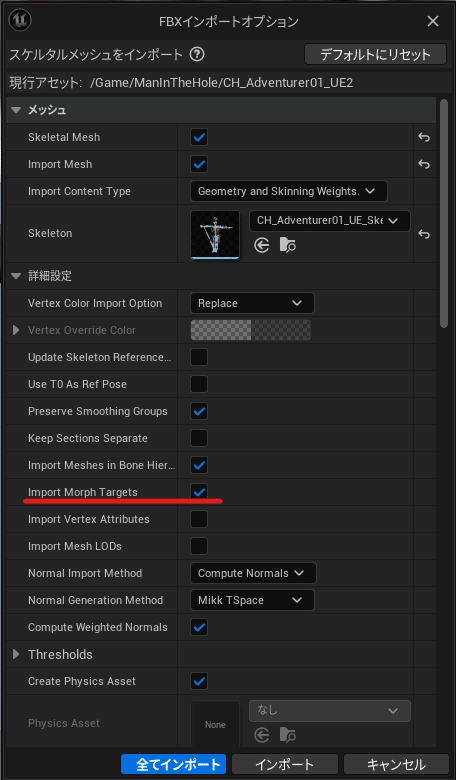The height and width of the screenshot is (780, 456).
Task: Enable Keep Sections Separate checkbox
Action: click(199, 438)
